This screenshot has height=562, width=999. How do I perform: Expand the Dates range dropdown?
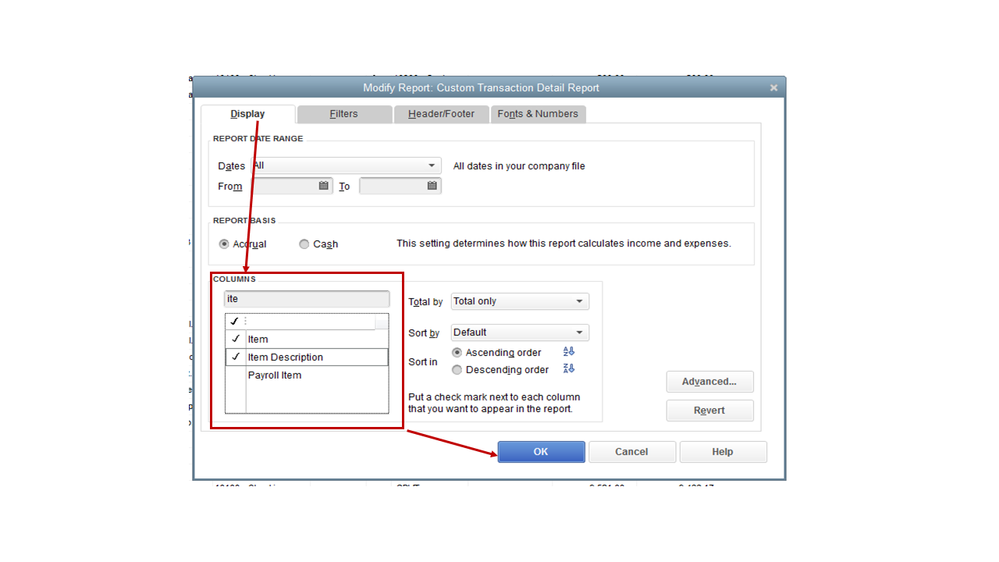(x=431, y=166)
